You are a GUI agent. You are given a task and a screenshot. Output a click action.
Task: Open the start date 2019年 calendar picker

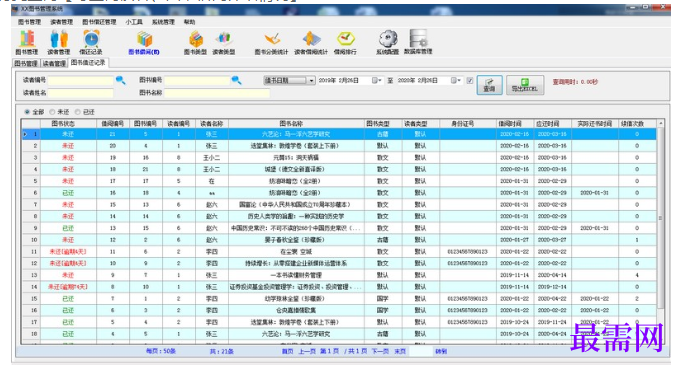(x=376, y=81)
